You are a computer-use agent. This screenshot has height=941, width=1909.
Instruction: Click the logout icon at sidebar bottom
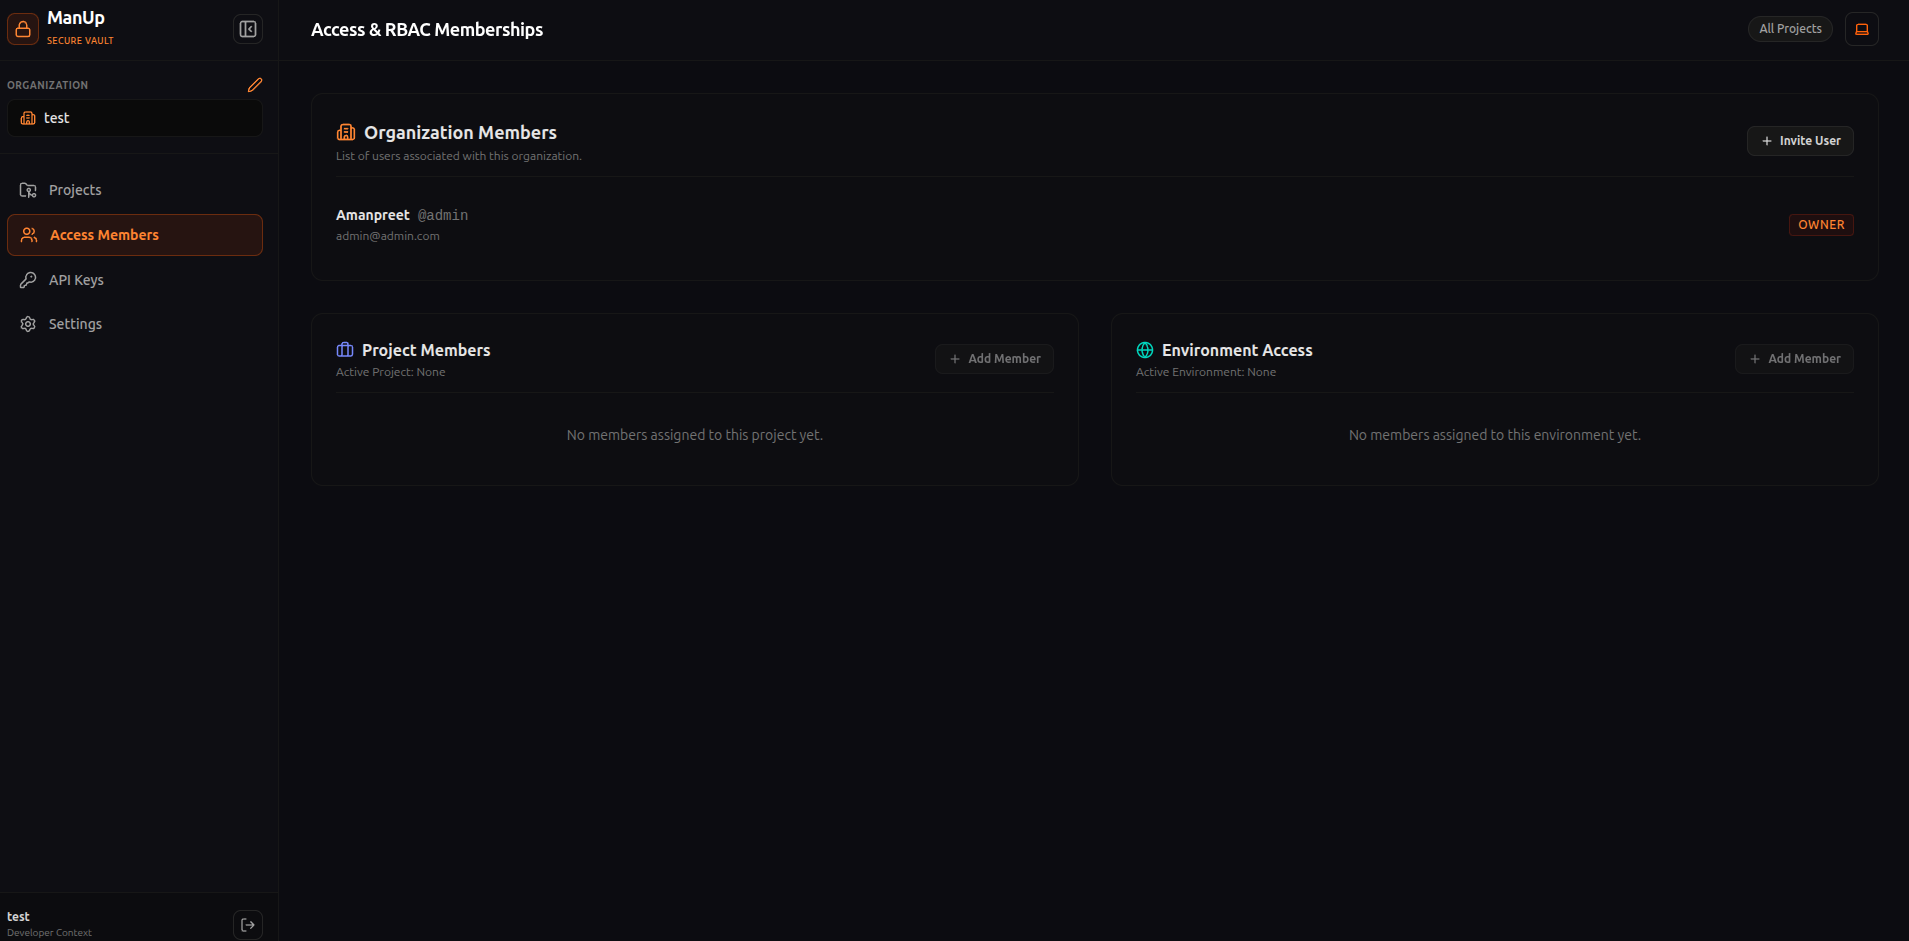248,925
